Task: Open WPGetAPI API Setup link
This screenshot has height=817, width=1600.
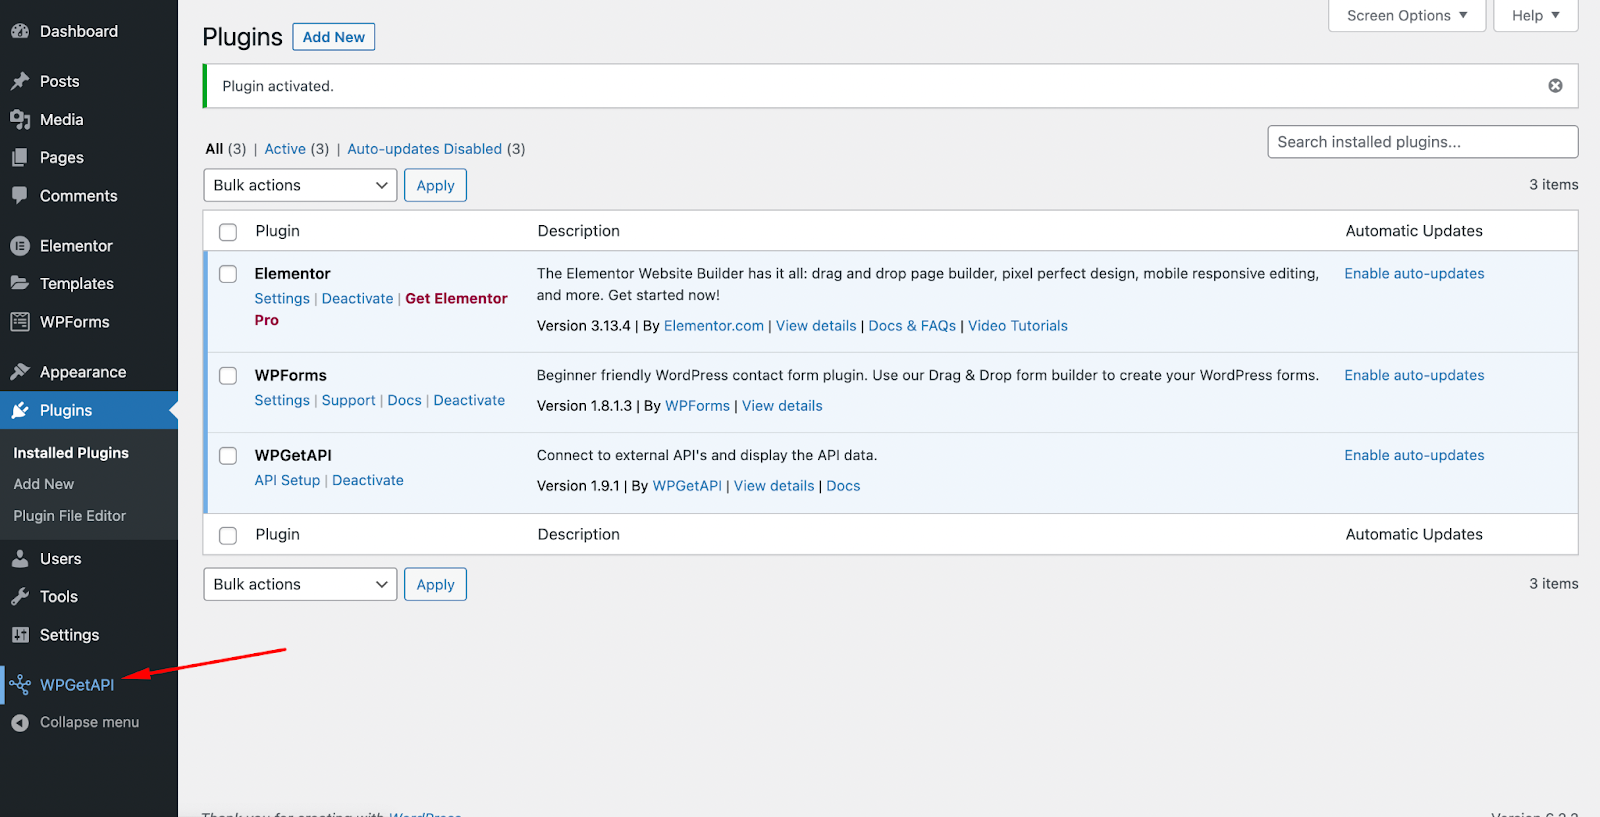Action: click(287, 480)
